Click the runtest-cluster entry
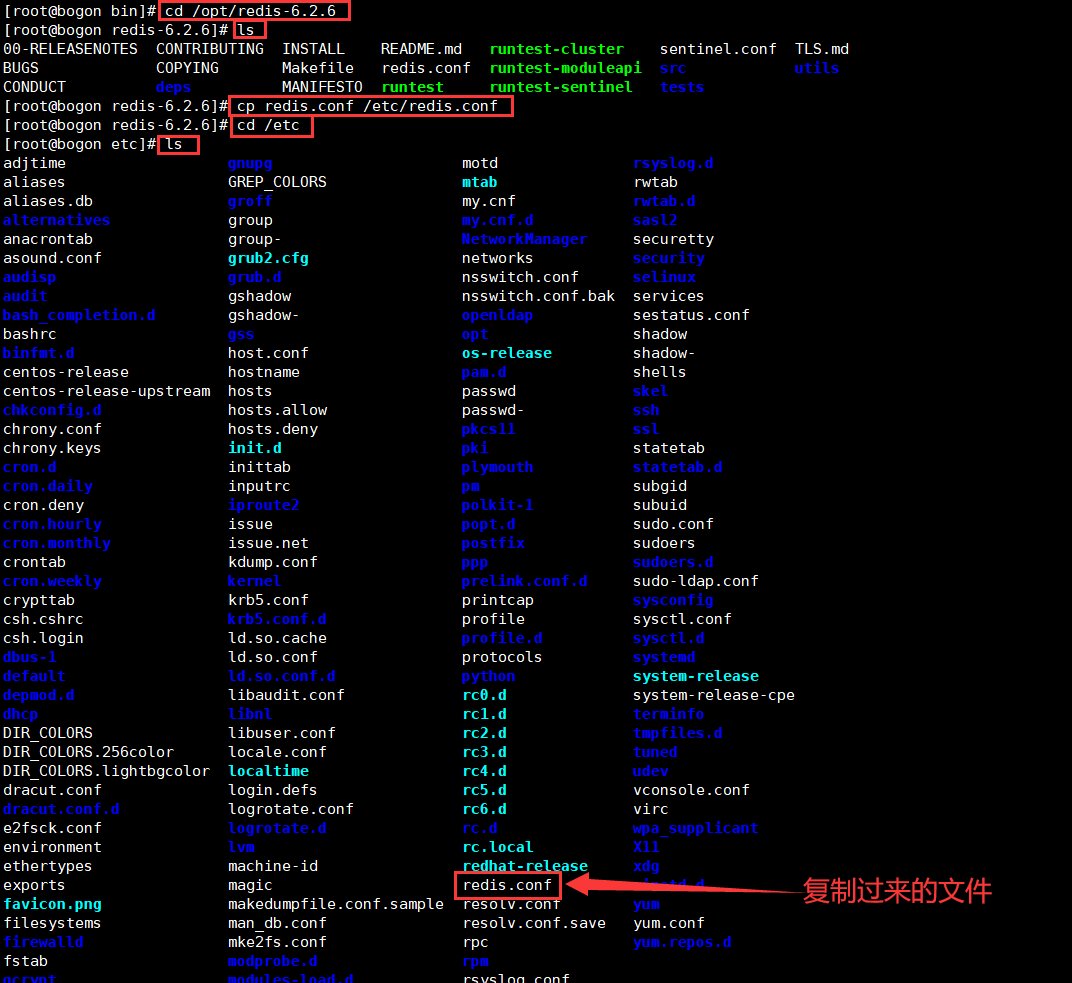Viewport: 1072px width, 983px height. pyautogui.click(x=557, y=49)
